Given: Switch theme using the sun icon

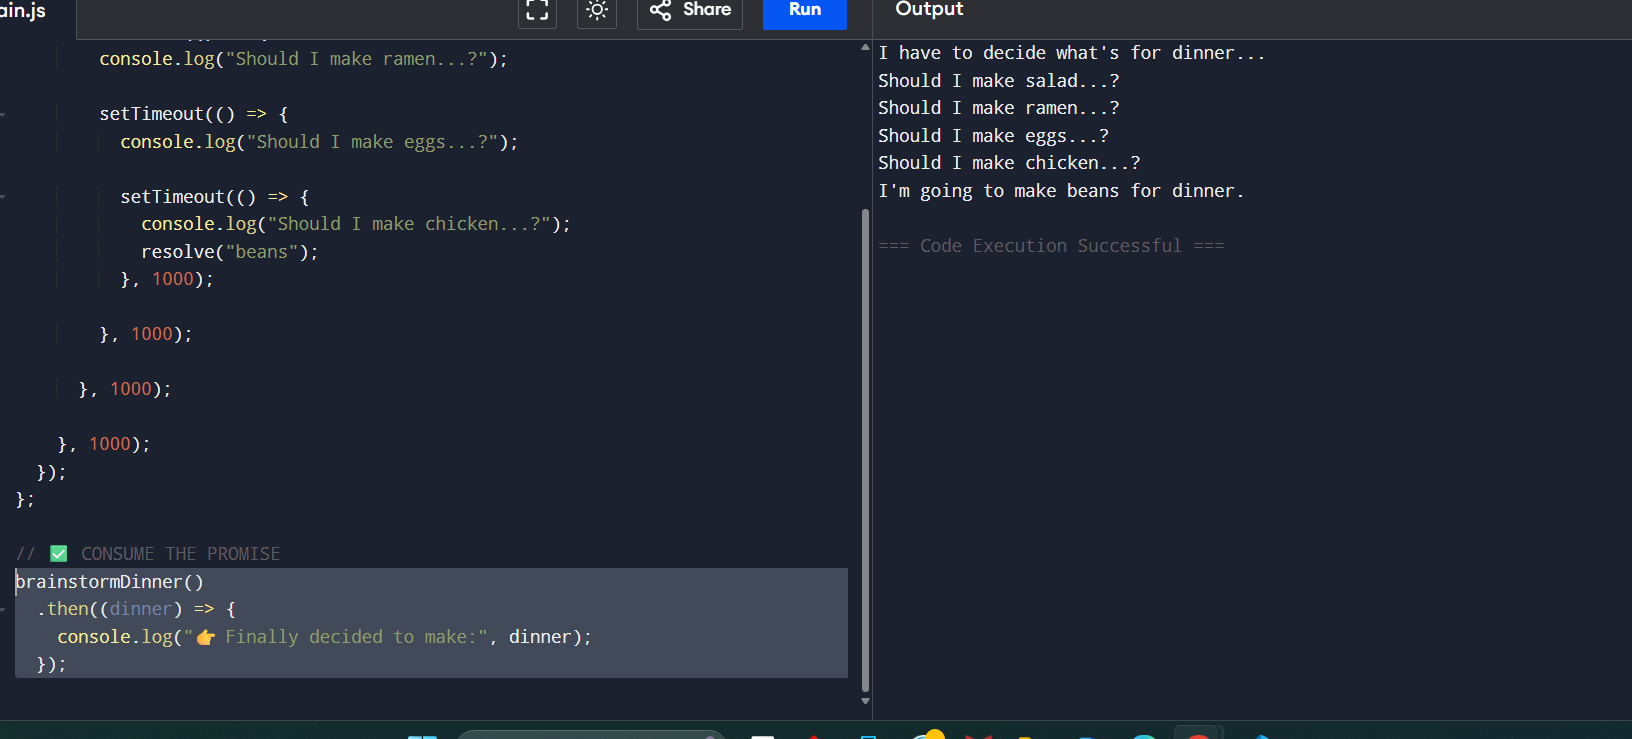Looking at the screenshot, I should pyautogui.click(x=597, y=10).
